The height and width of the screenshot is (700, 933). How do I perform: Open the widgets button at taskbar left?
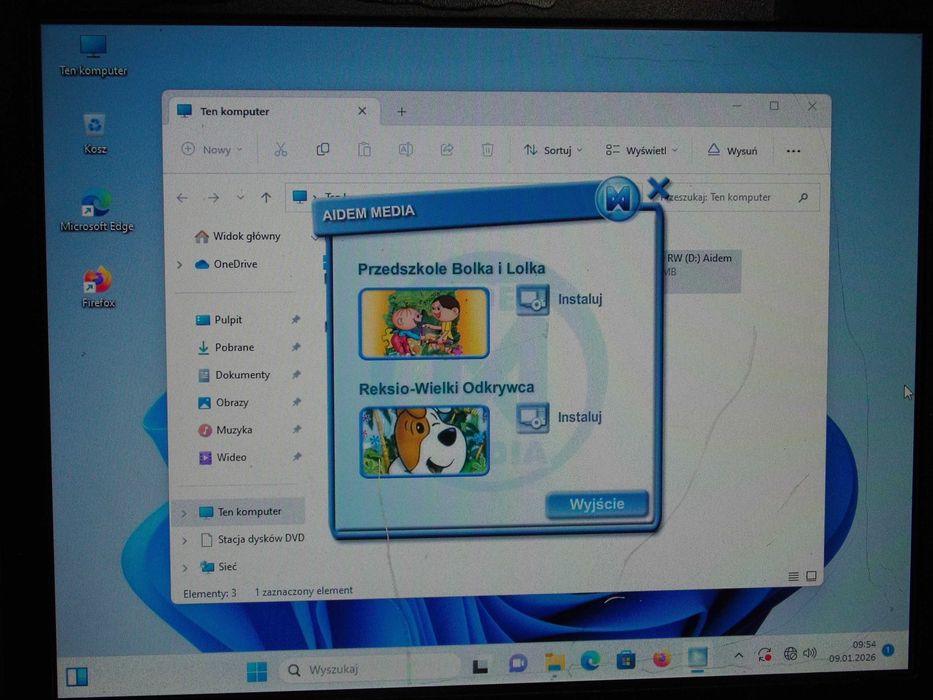pyautogui.click(x=77, y=677)
